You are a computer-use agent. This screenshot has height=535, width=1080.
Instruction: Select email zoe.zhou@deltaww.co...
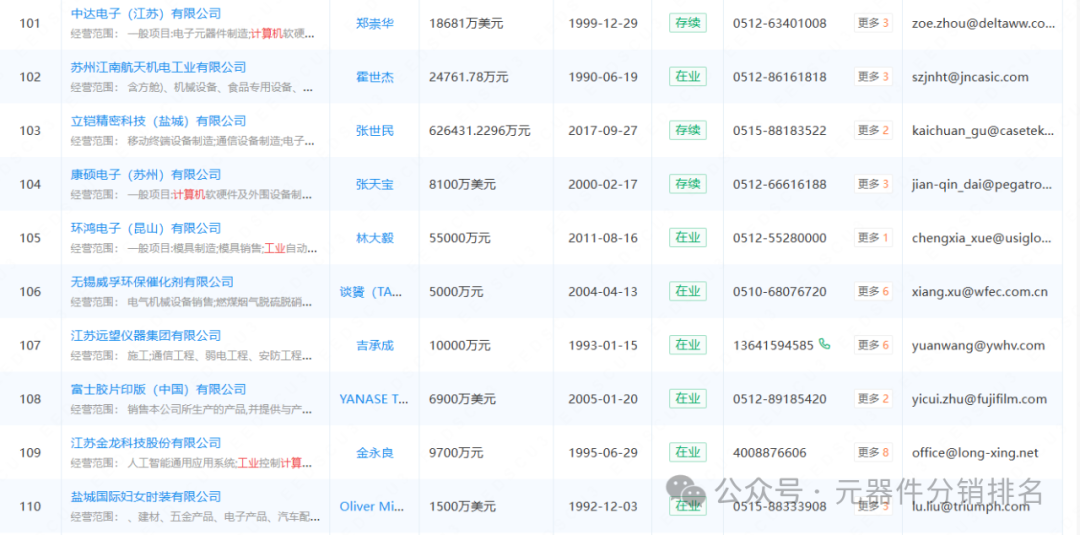[983, 23]
